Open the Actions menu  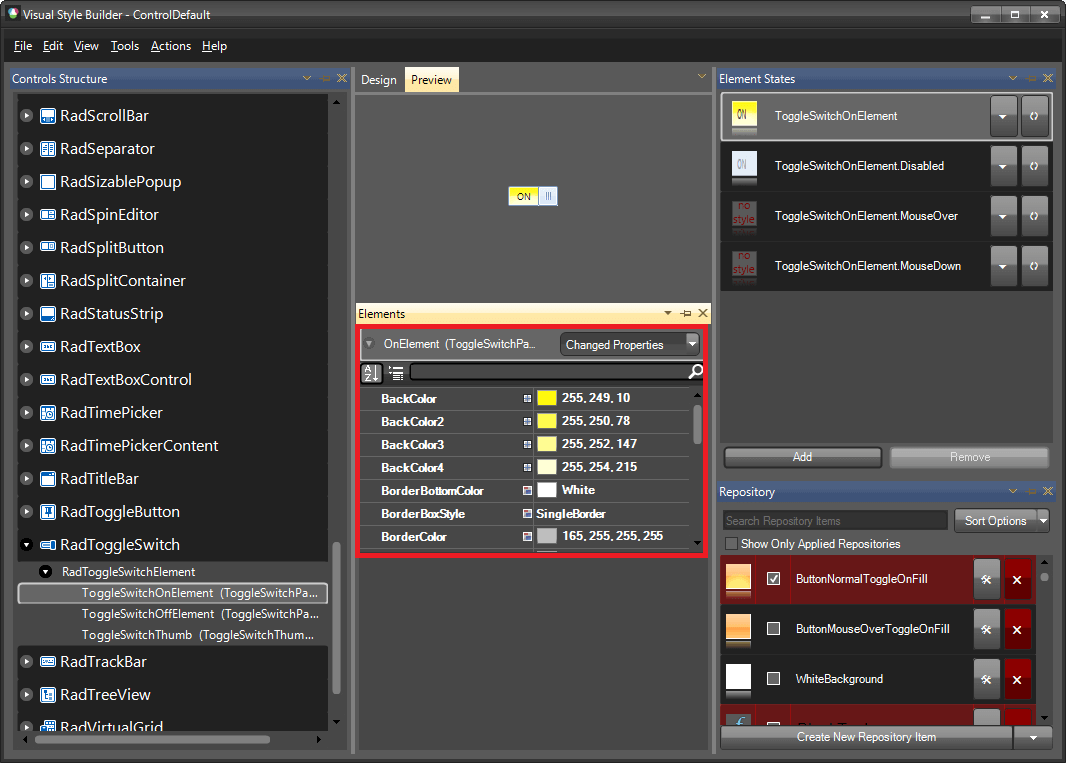[x=170, y=46]
